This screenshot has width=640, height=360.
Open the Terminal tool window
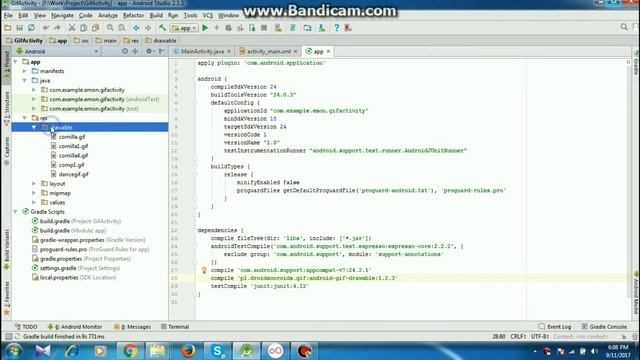[x=175, y=327]
